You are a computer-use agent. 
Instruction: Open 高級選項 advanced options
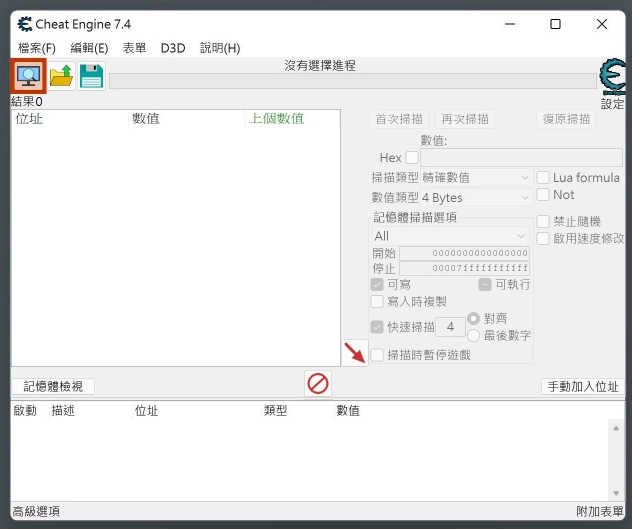[36, 512]
